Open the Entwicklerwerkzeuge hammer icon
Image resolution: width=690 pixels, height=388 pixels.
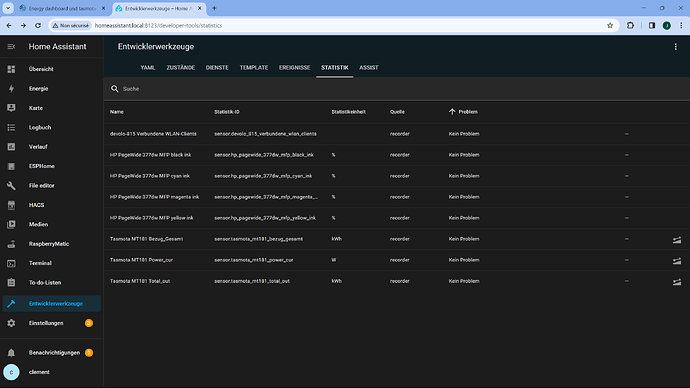(x=11, y=304)
